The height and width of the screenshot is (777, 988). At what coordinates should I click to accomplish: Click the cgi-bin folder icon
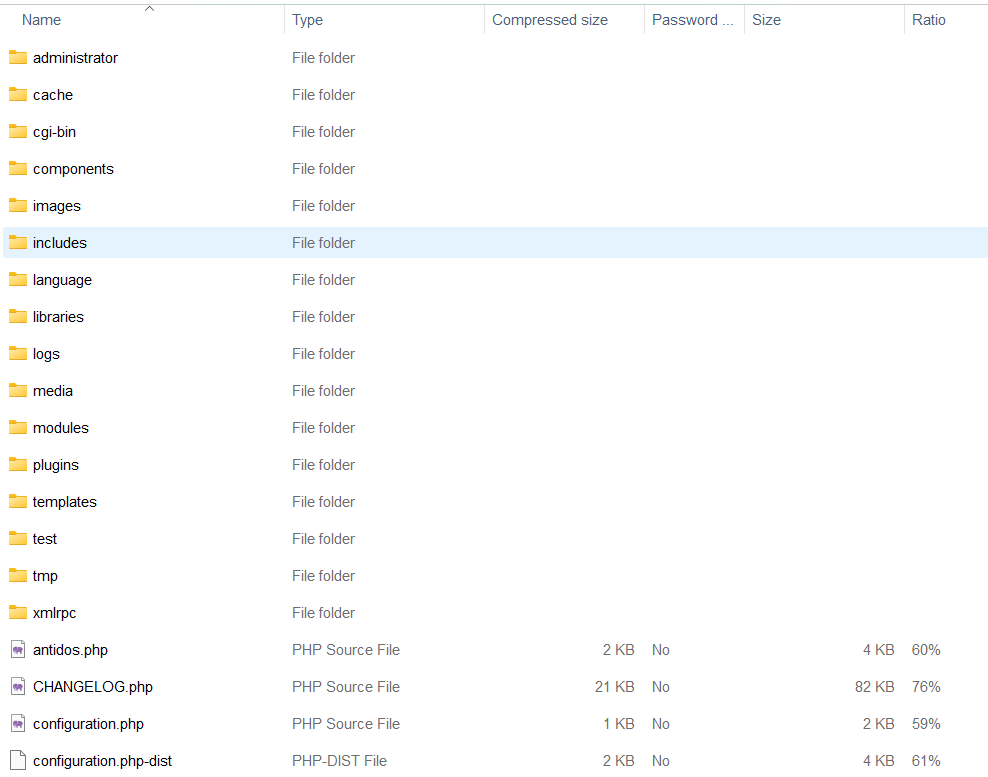18,132
